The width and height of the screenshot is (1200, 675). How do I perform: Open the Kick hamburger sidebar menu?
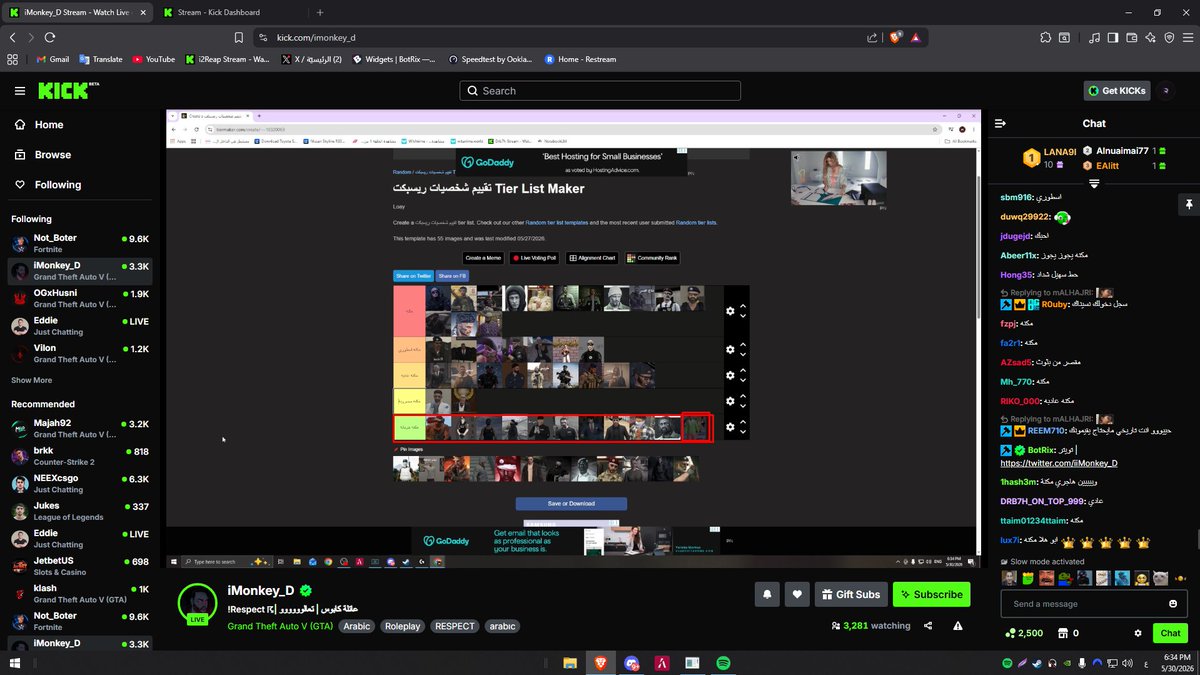click(x=20, y=91)
